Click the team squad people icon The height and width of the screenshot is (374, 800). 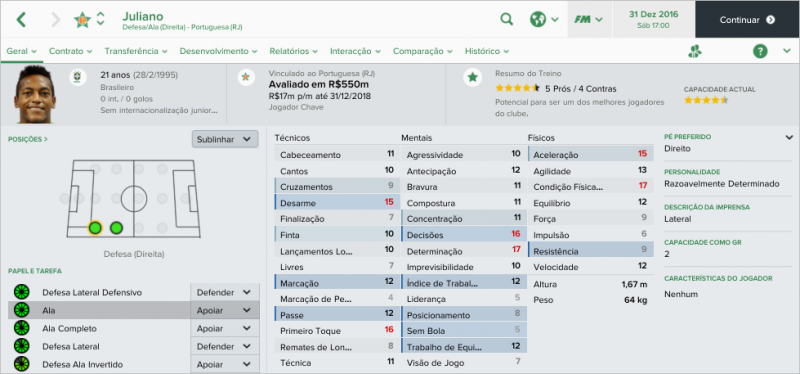[694, 51]
